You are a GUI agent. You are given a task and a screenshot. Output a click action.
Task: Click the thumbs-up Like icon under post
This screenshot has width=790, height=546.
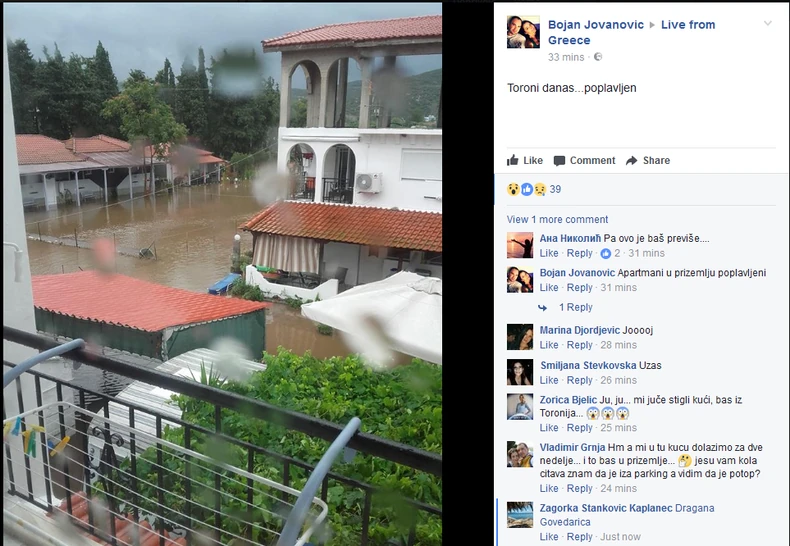point(512,160)
